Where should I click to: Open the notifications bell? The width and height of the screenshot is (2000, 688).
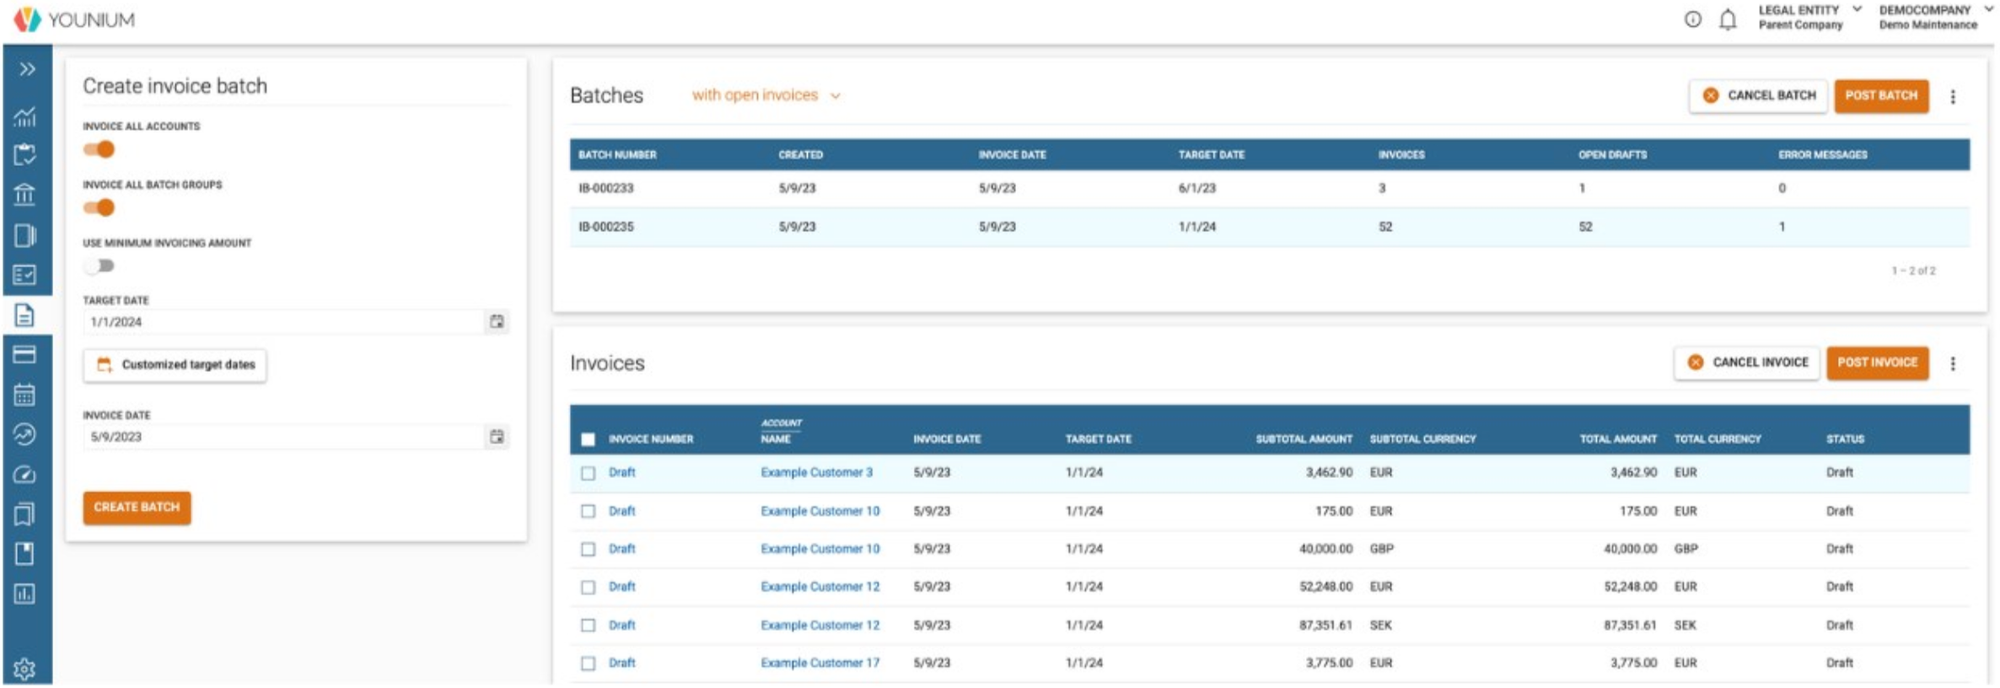click(1728, 19)
